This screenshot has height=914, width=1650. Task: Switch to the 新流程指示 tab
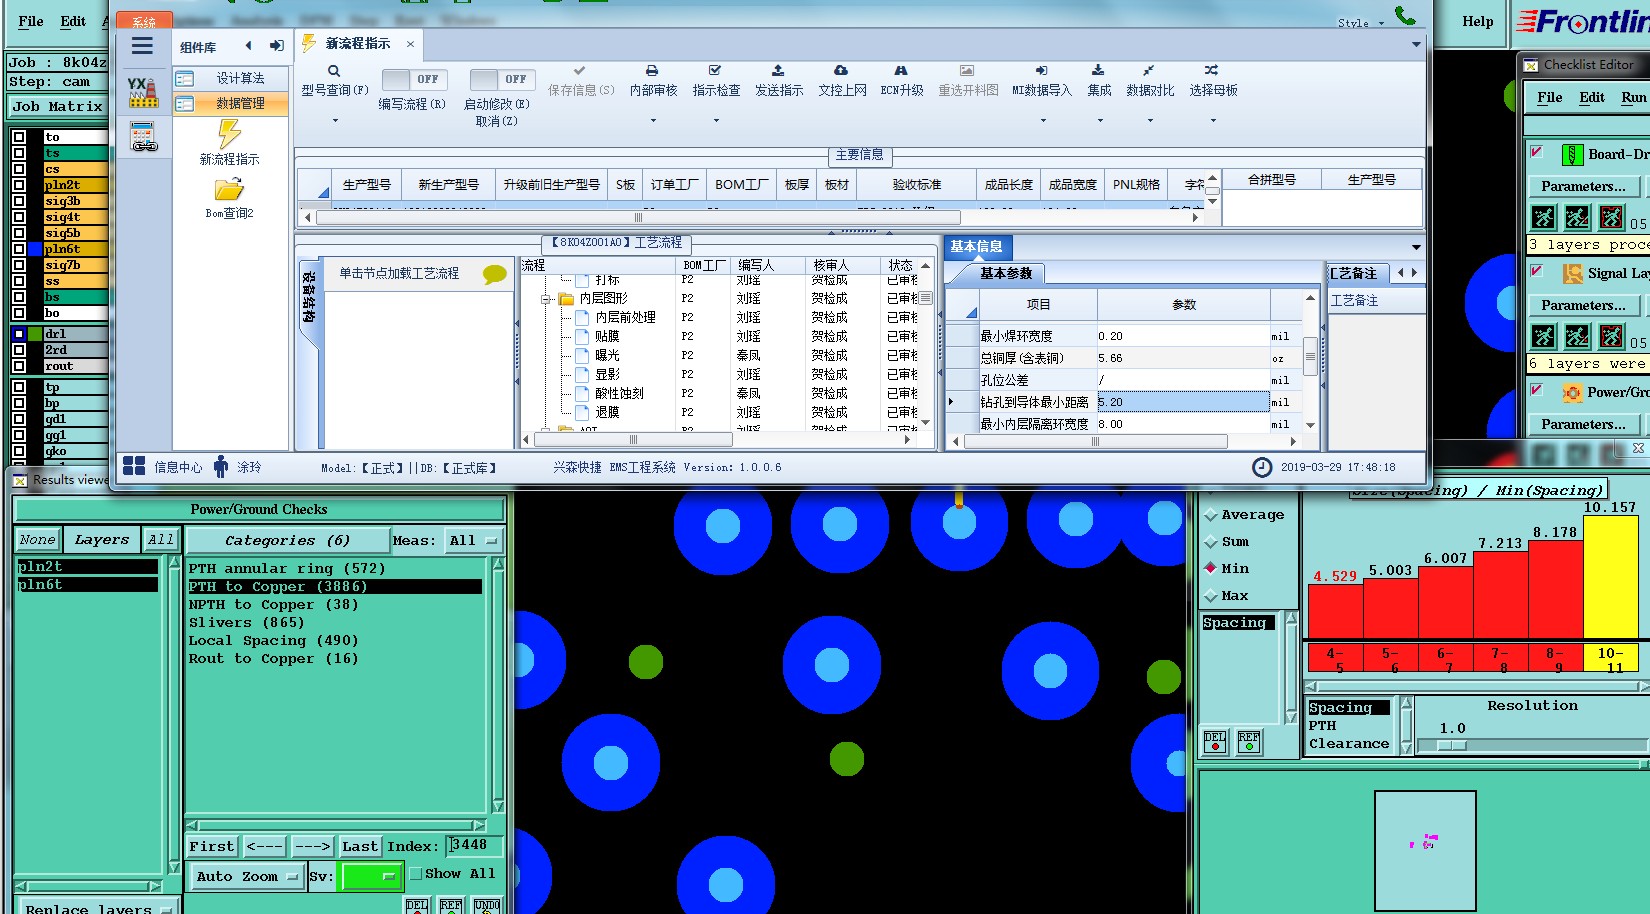pos(358,44)
